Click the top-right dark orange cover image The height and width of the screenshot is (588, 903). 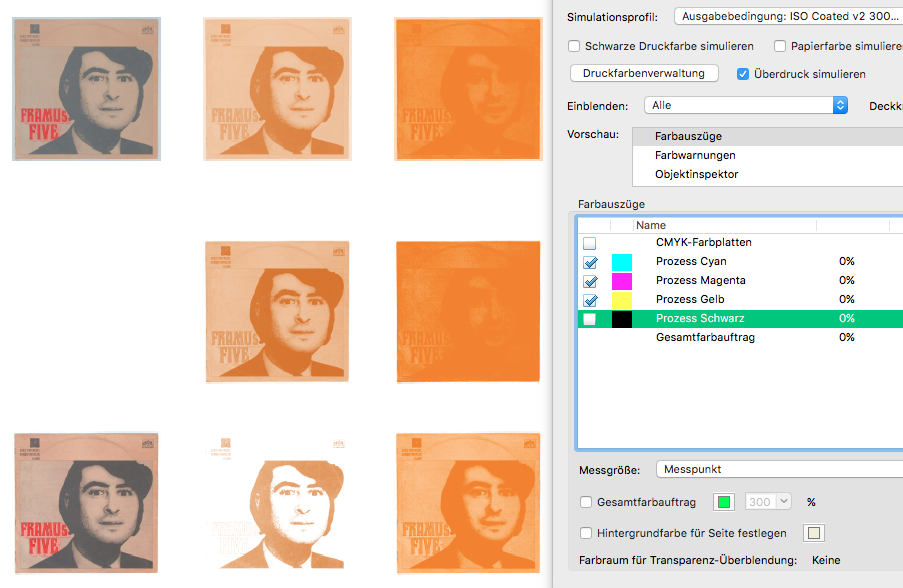(468, 89)
